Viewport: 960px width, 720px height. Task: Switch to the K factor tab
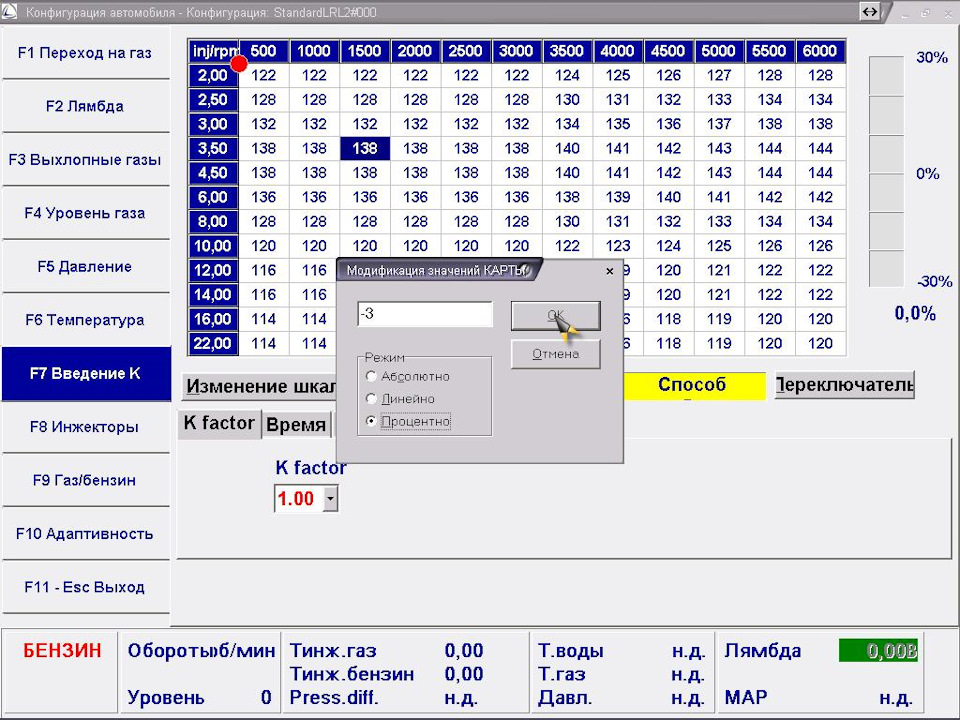[x=219, y=423]
